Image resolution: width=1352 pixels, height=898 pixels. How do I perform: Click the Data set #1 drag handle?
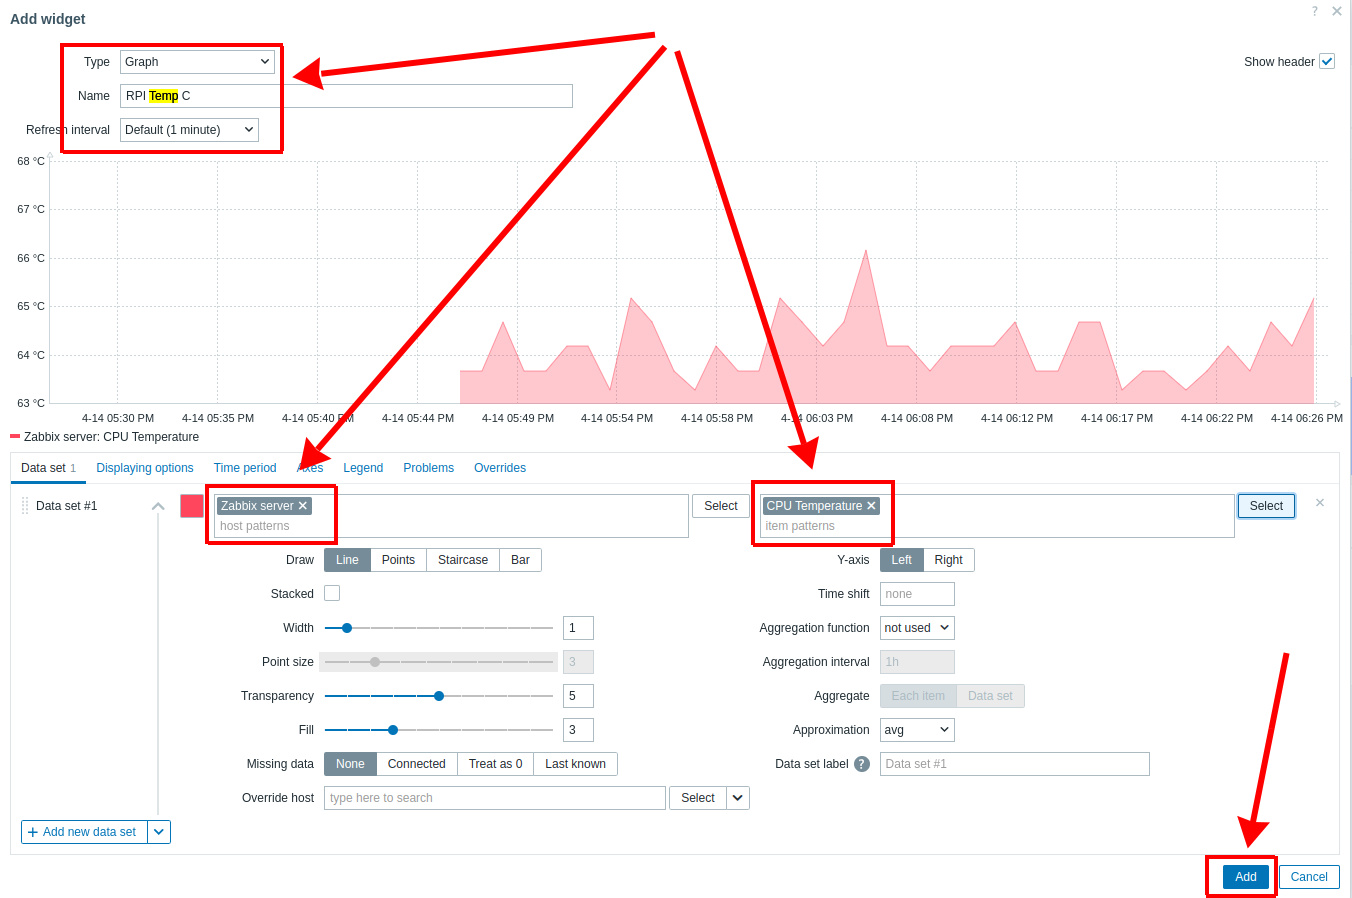click(x=24, y=505)
